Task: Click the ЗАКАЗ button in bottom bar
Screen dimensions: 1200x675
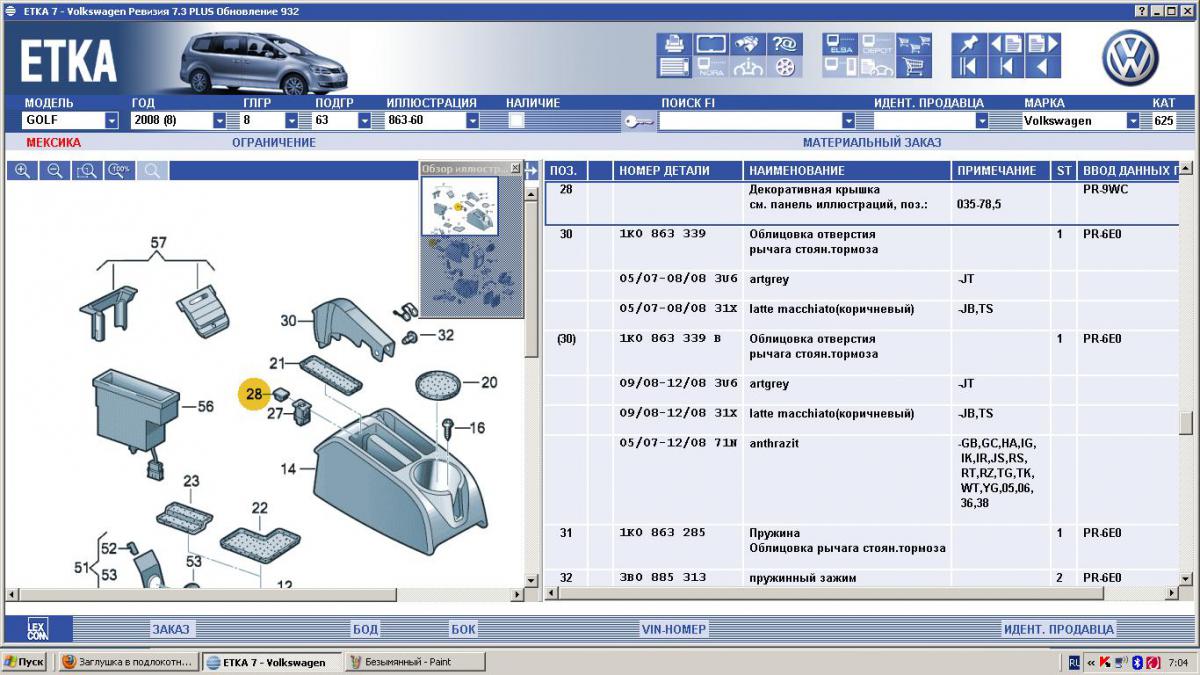Action: pyautogui.click(x=170, y=629)
